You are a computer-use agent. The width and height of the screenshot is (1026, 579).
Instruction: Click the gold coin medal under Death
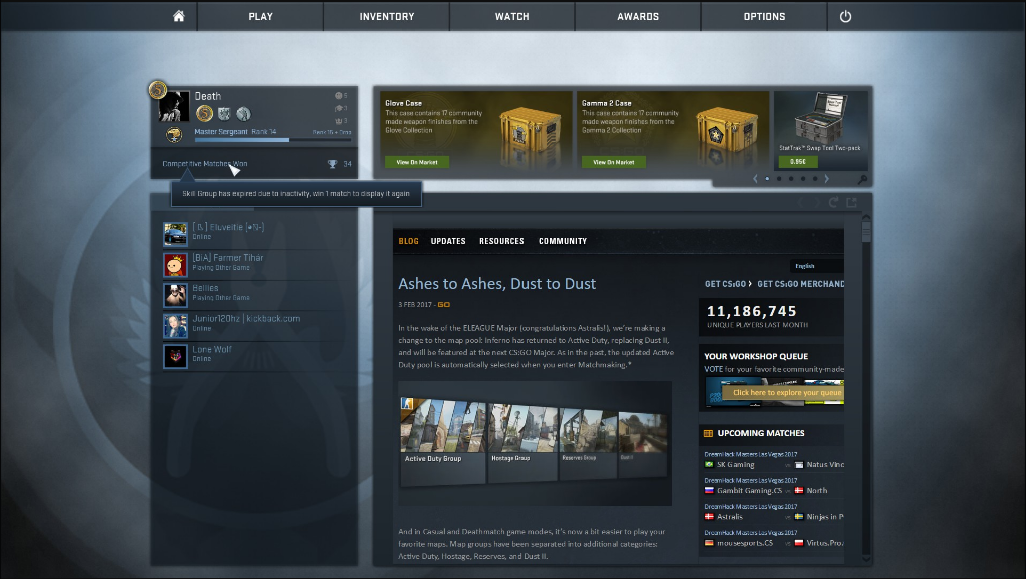[x=205, y=114]
